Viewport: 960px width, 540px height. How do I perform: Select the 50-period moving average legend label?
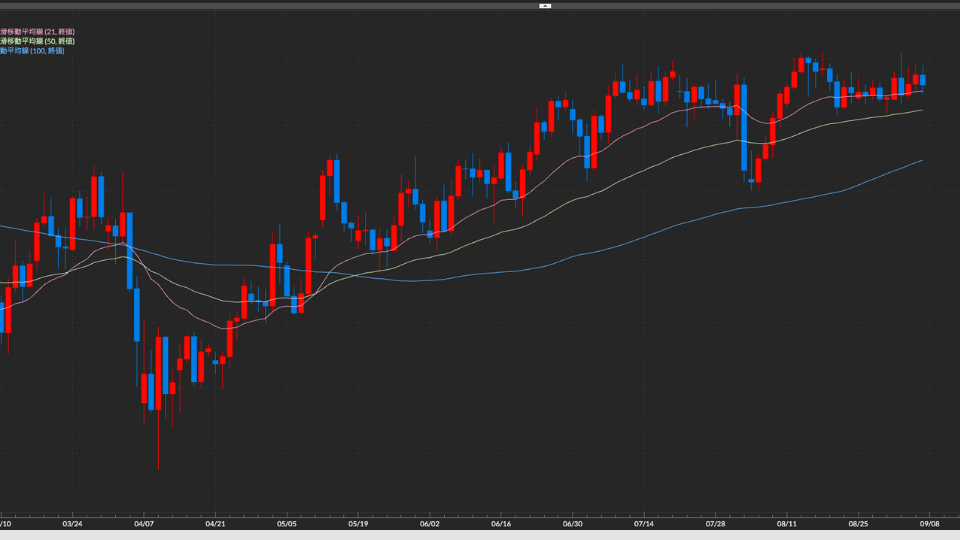click(37, 39)
